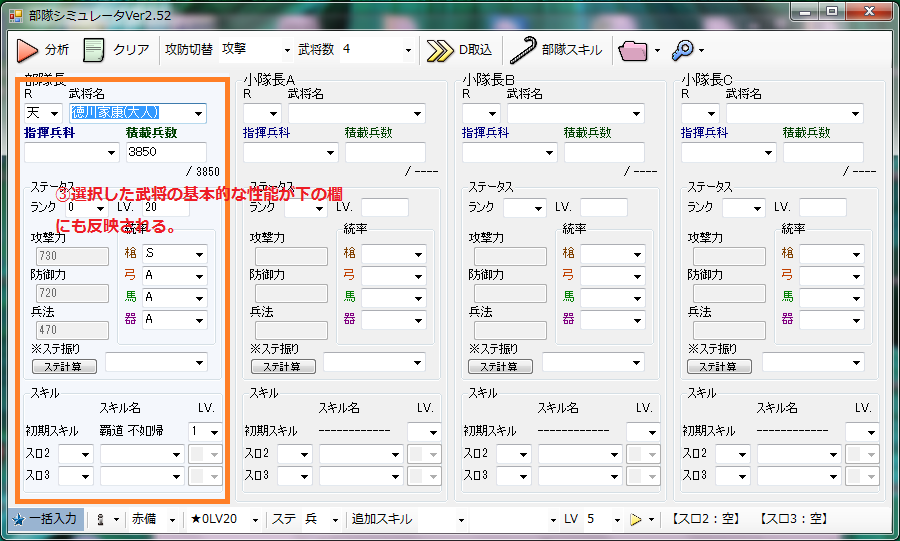Open the ★0LV20 dropdown in the bottom bar

tap(255, 520)
